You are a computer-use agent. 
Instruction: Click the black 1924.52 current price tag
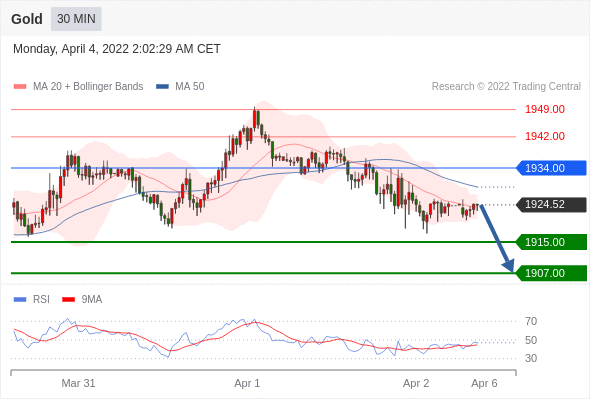551,205
